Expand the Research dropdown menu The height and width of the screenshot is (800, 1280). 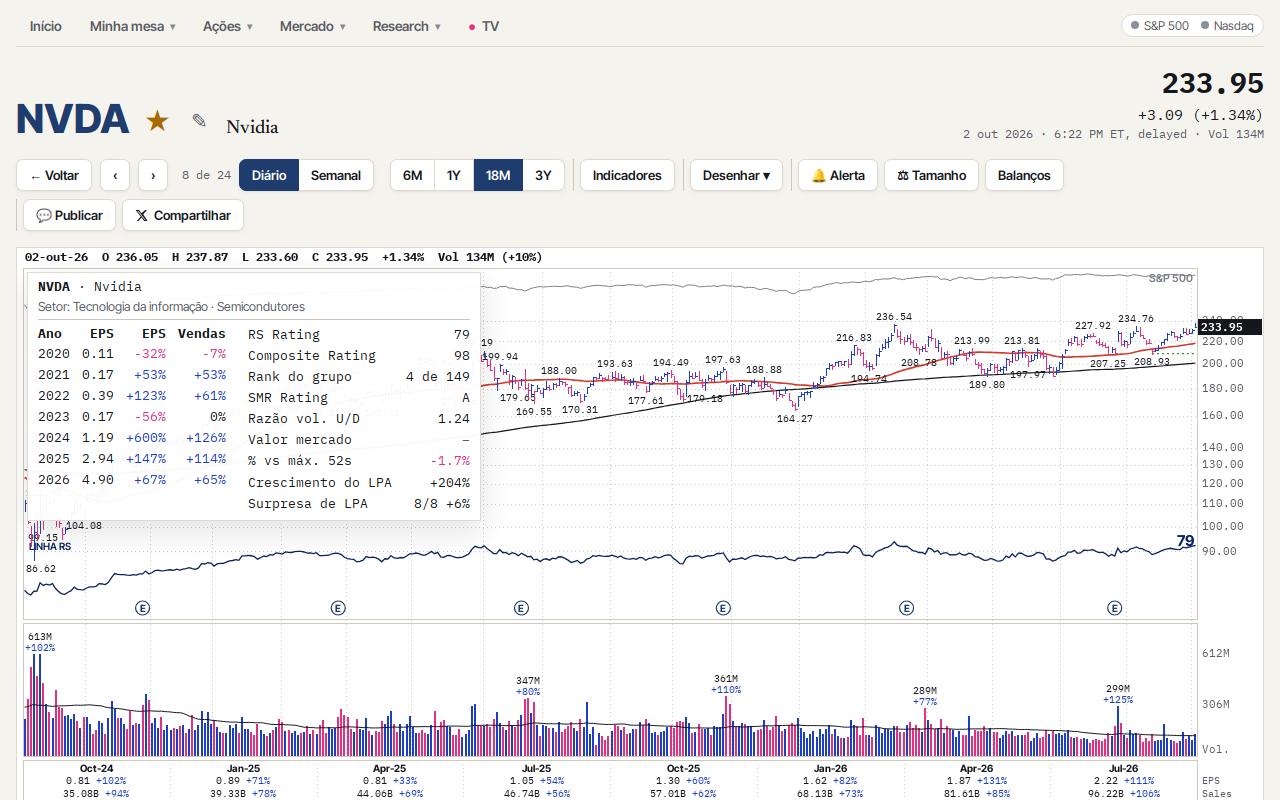pos(407,26)
